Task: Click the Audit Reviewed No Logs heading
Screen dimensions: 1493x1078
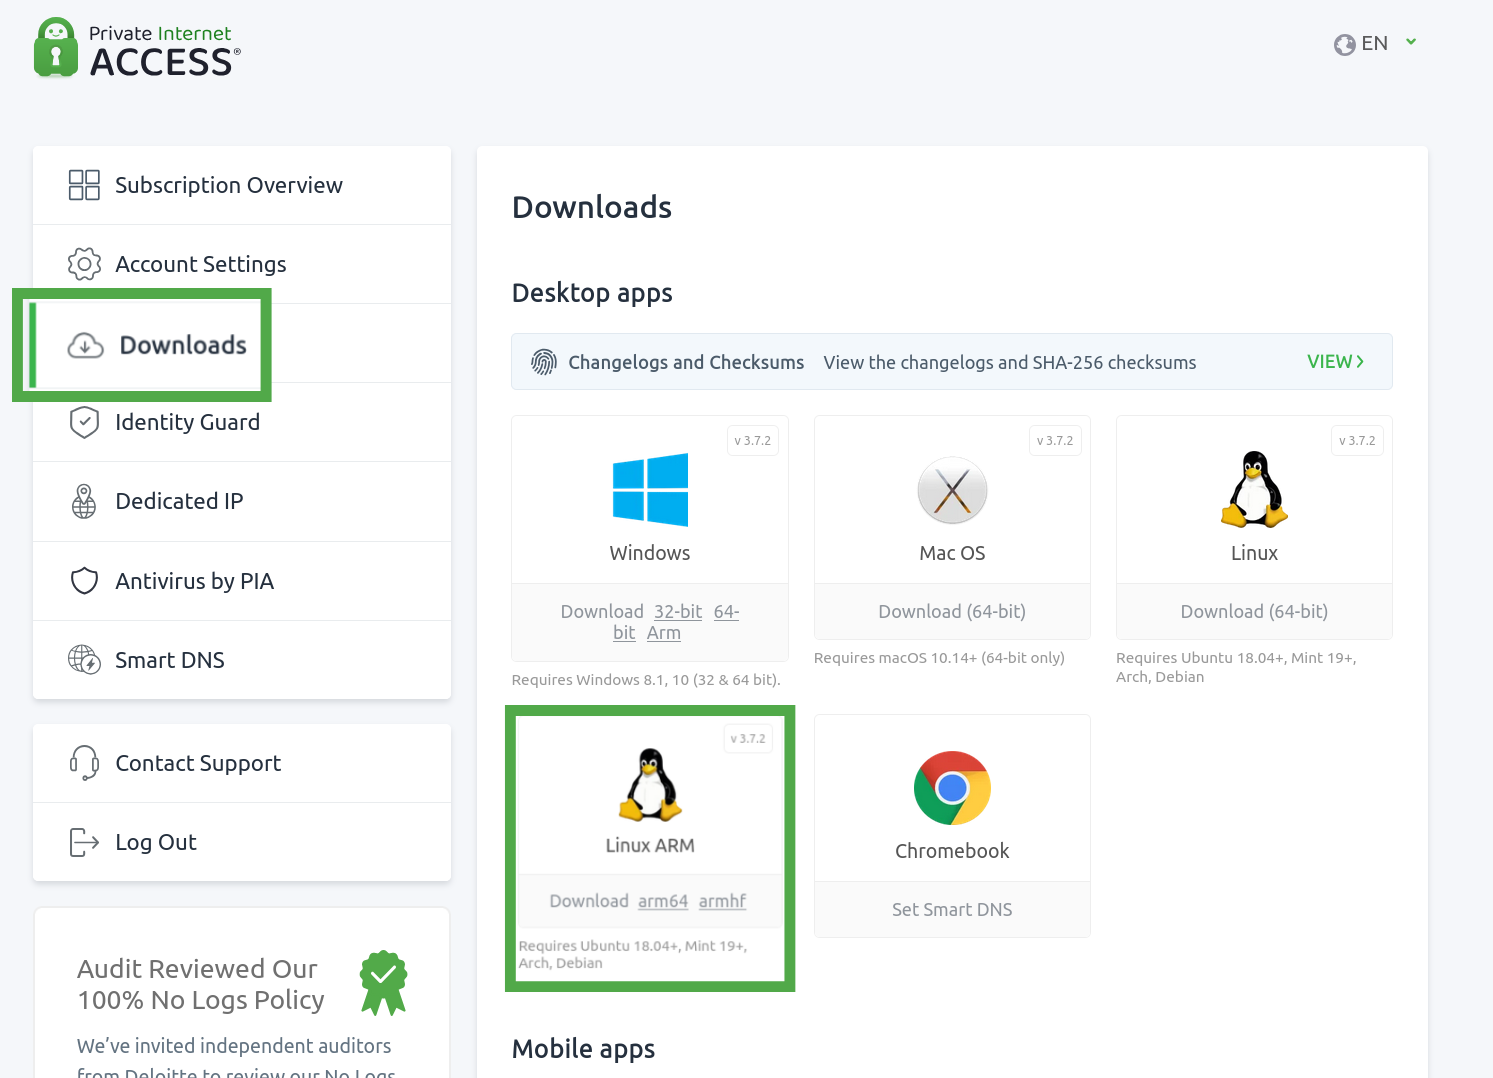Action: coord(201,984)
